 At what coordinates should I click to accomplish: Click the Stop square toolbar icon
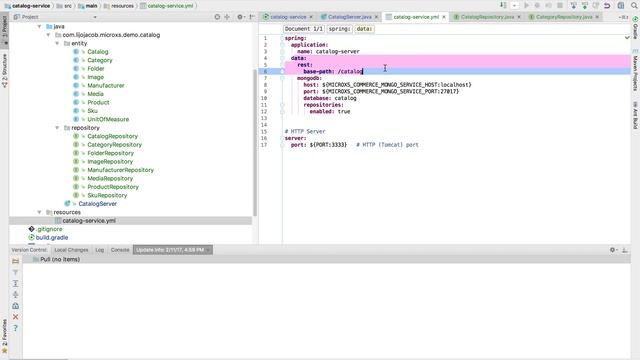(x=560, y=5)
